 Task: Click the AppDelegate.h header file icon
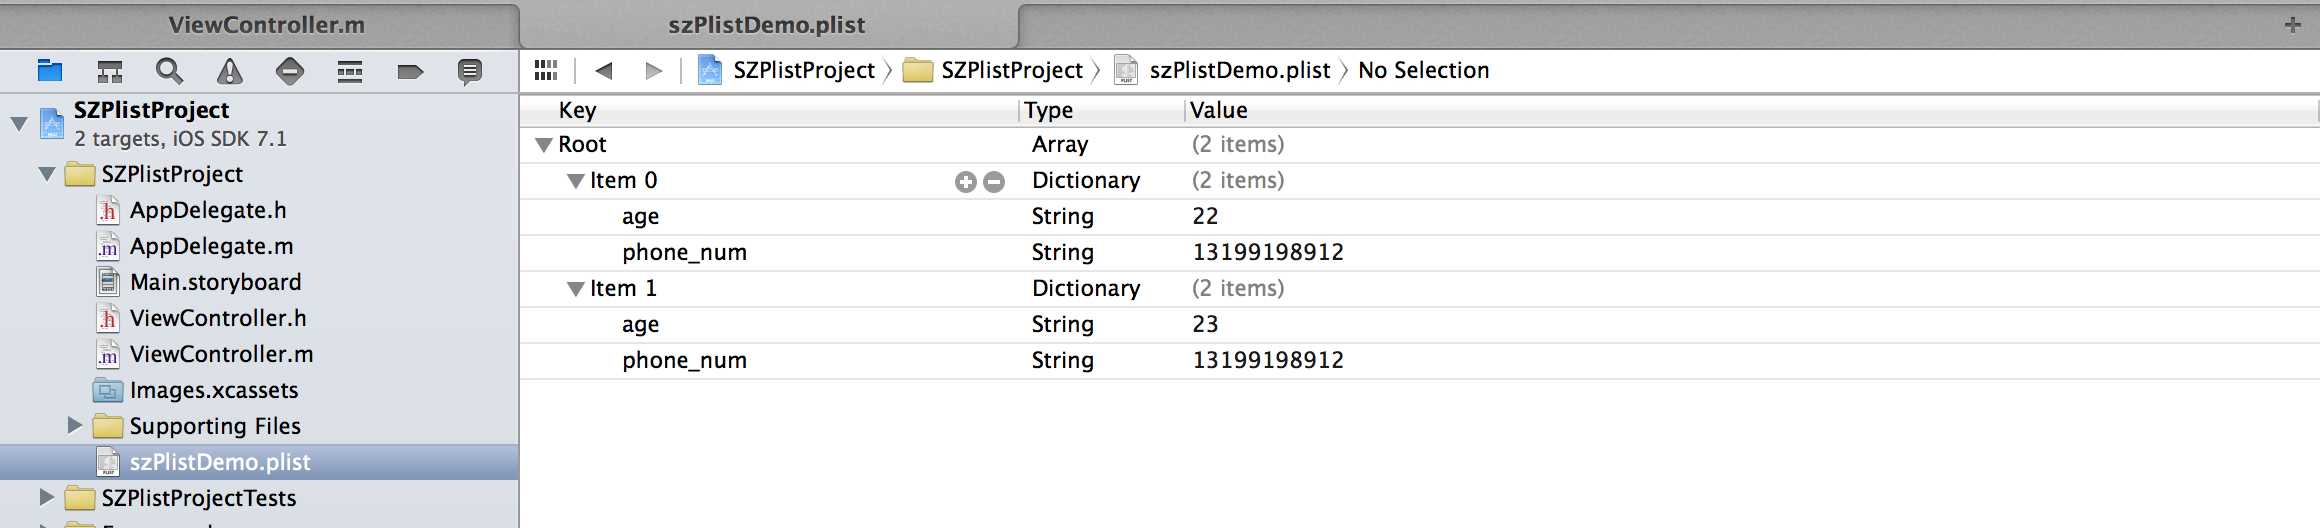click(108, 210)
